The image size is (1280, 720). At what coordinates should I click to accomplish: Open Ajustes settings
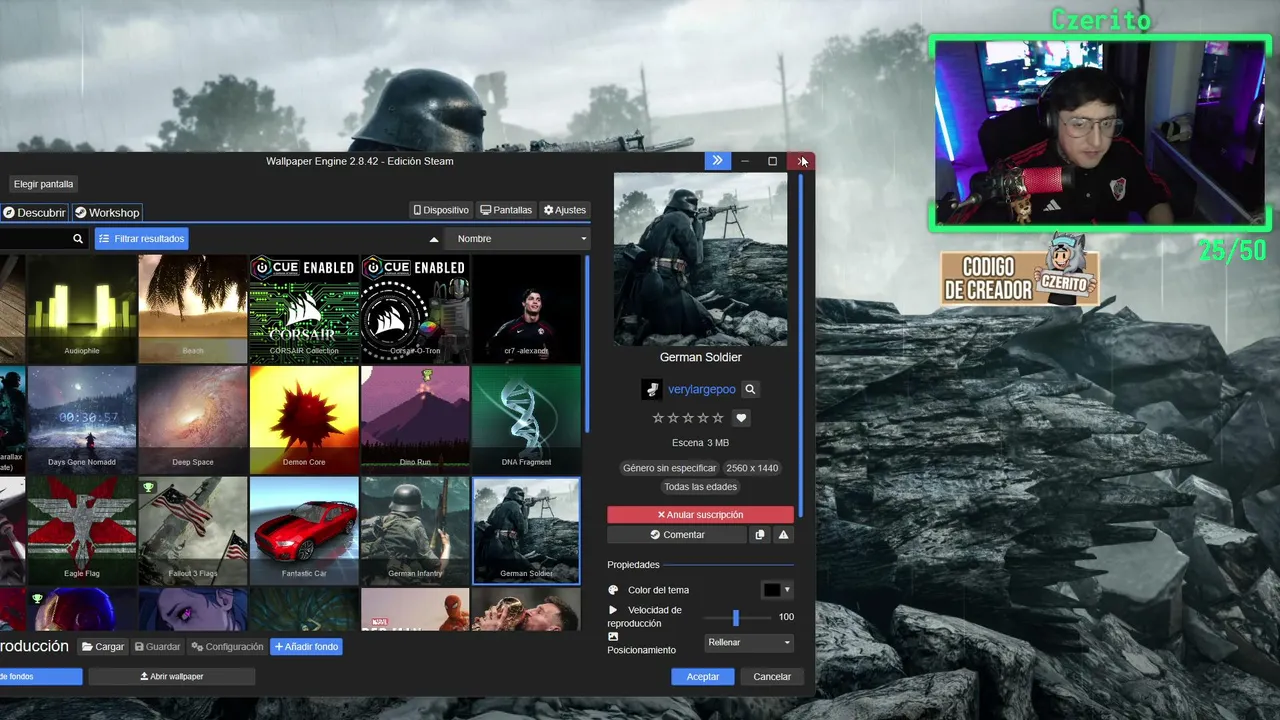click(565, 210)
